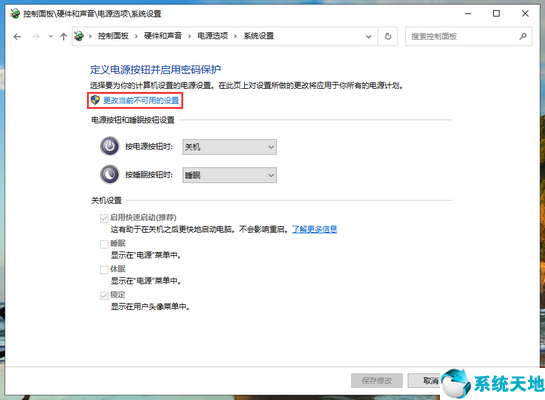545x400 pixels.
Task: Click the forward navigation arrow
Action: (x=36, y=36)
